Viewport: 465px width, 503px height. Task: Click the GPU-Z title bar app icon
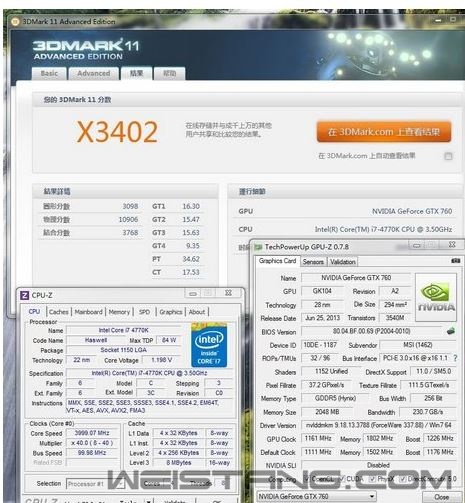tap(258, 247)
